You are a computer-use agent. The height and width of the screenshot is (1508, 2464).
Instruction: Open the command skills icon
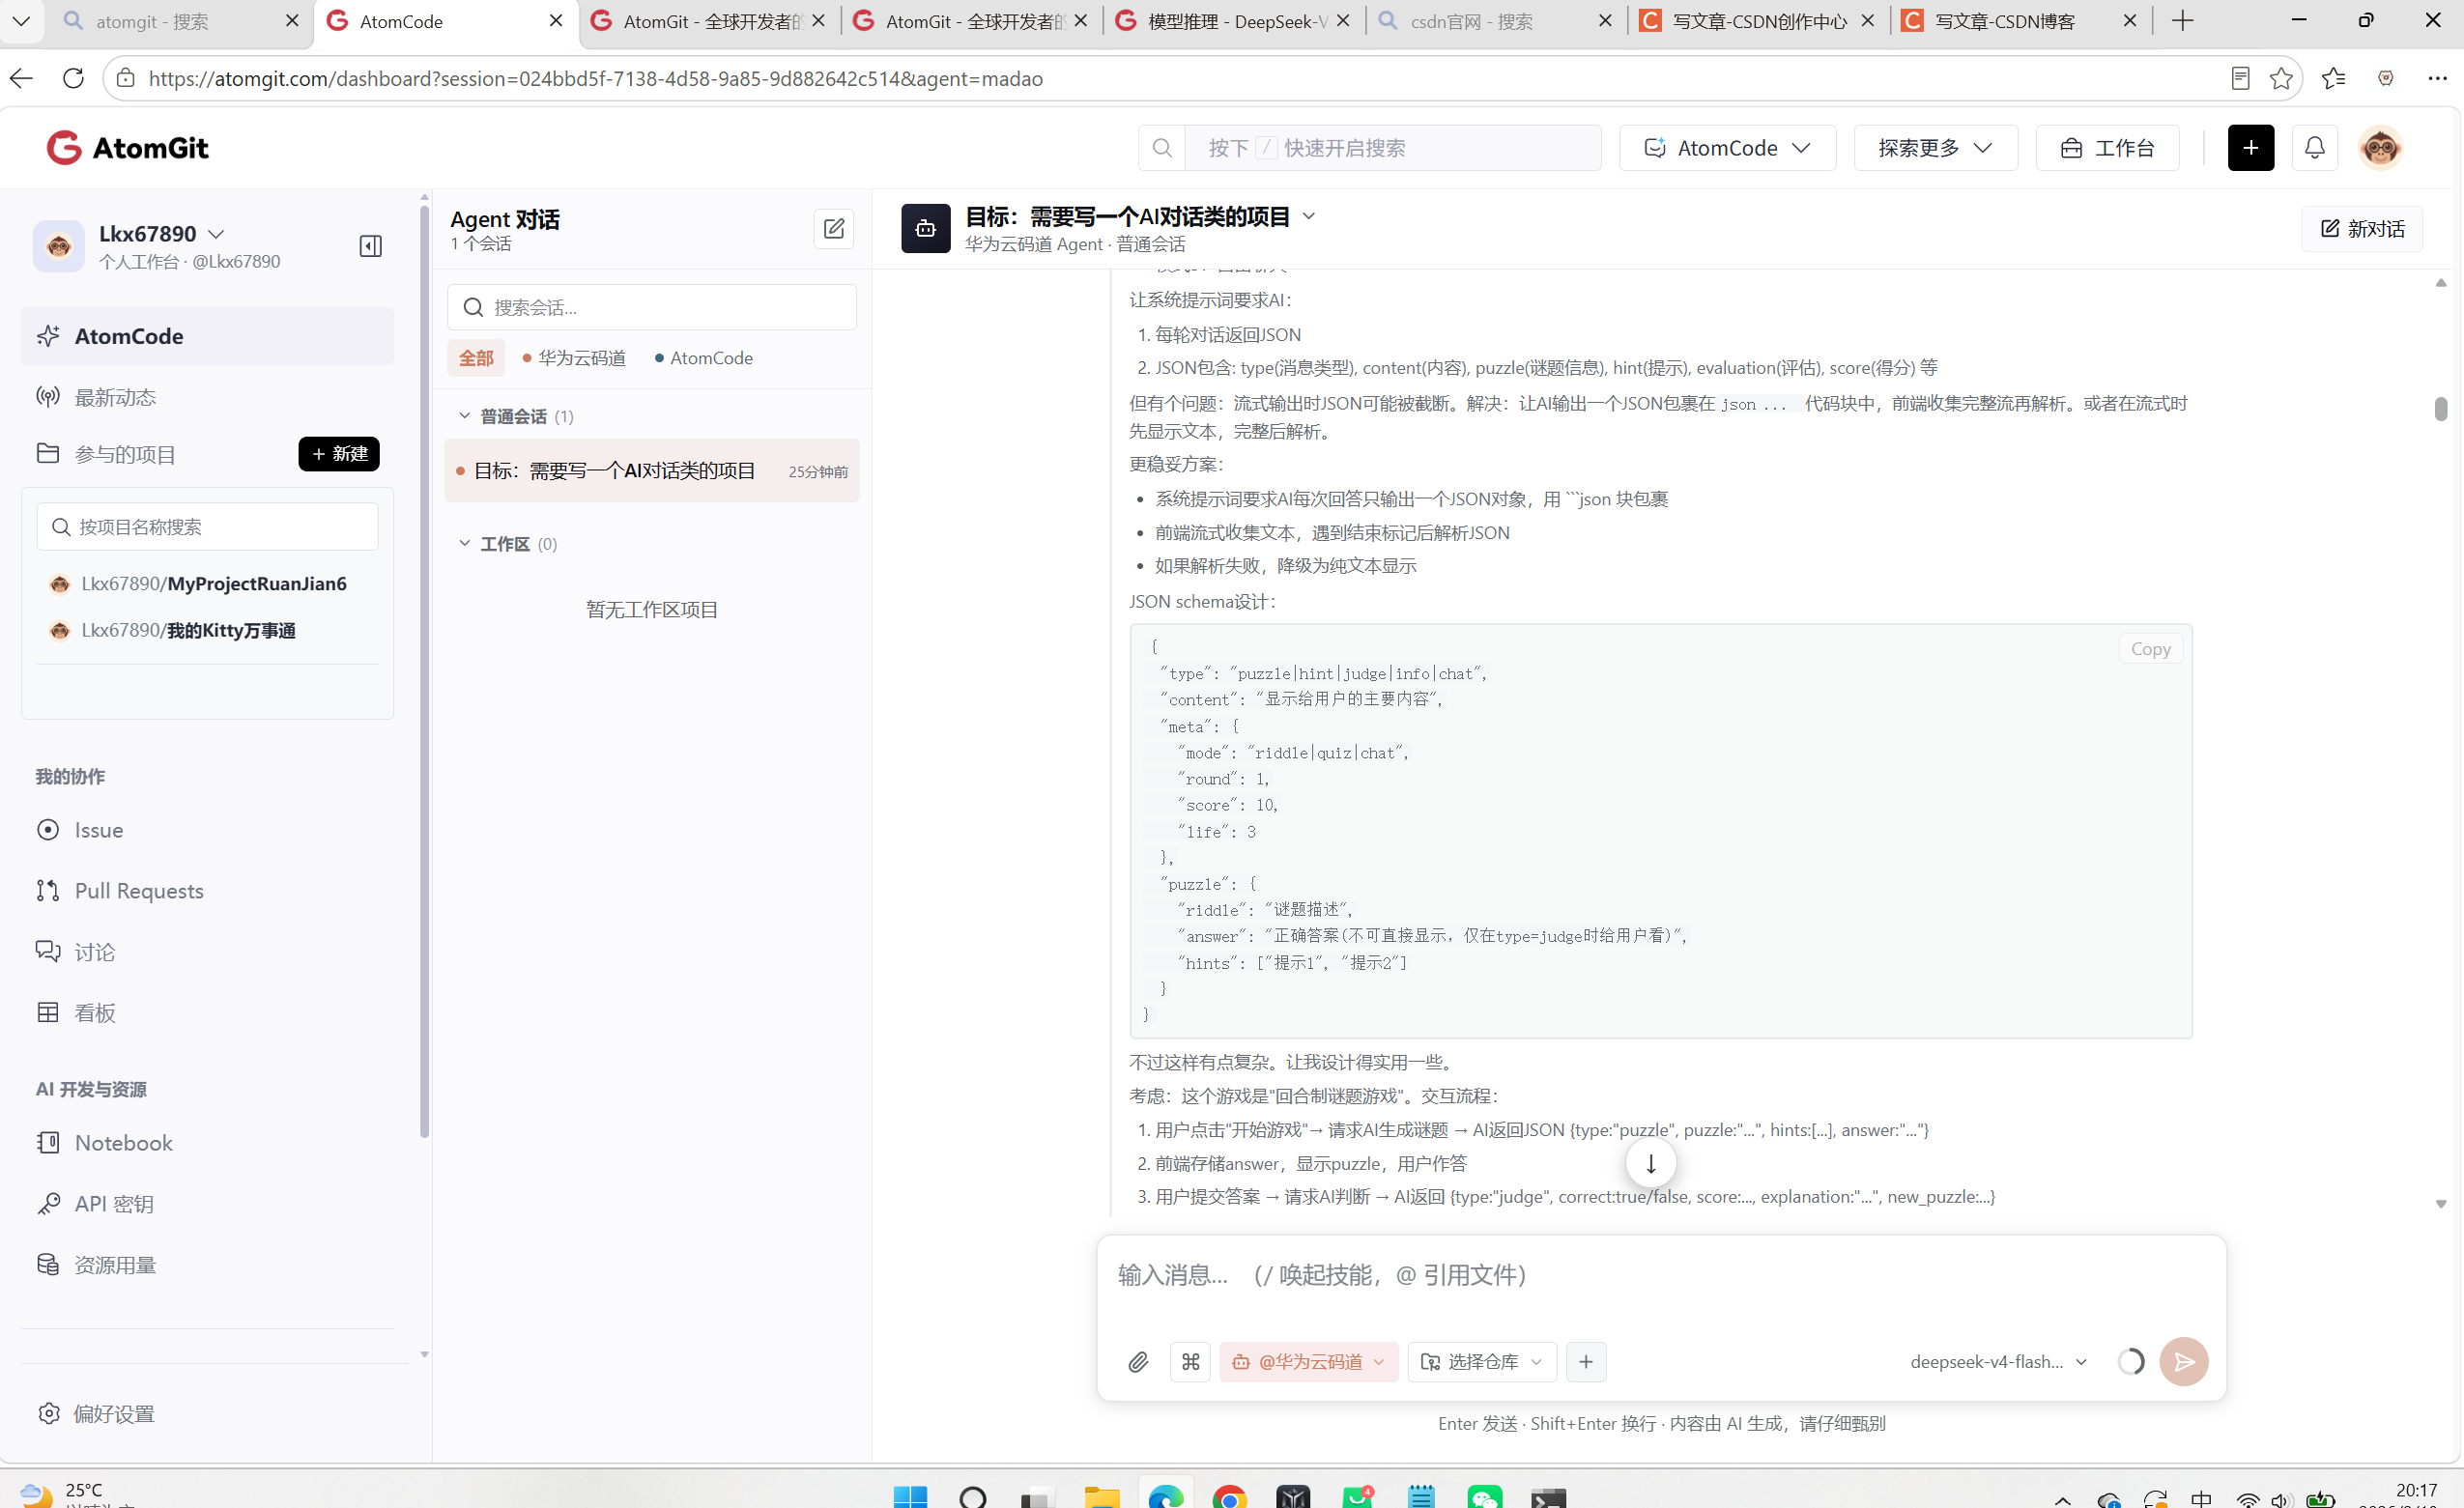tap(1190, 1362)
